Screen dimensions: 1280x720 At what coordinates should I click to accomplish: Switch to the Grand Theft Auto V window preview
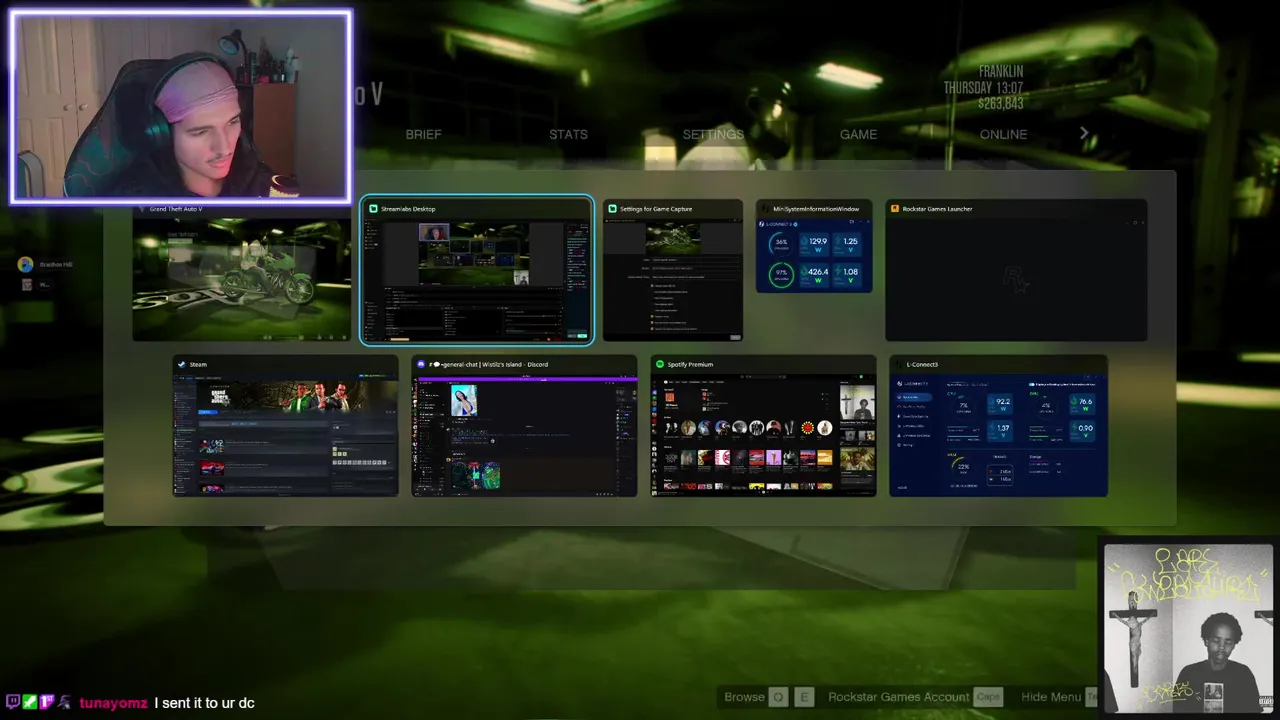tap(242, 271)
